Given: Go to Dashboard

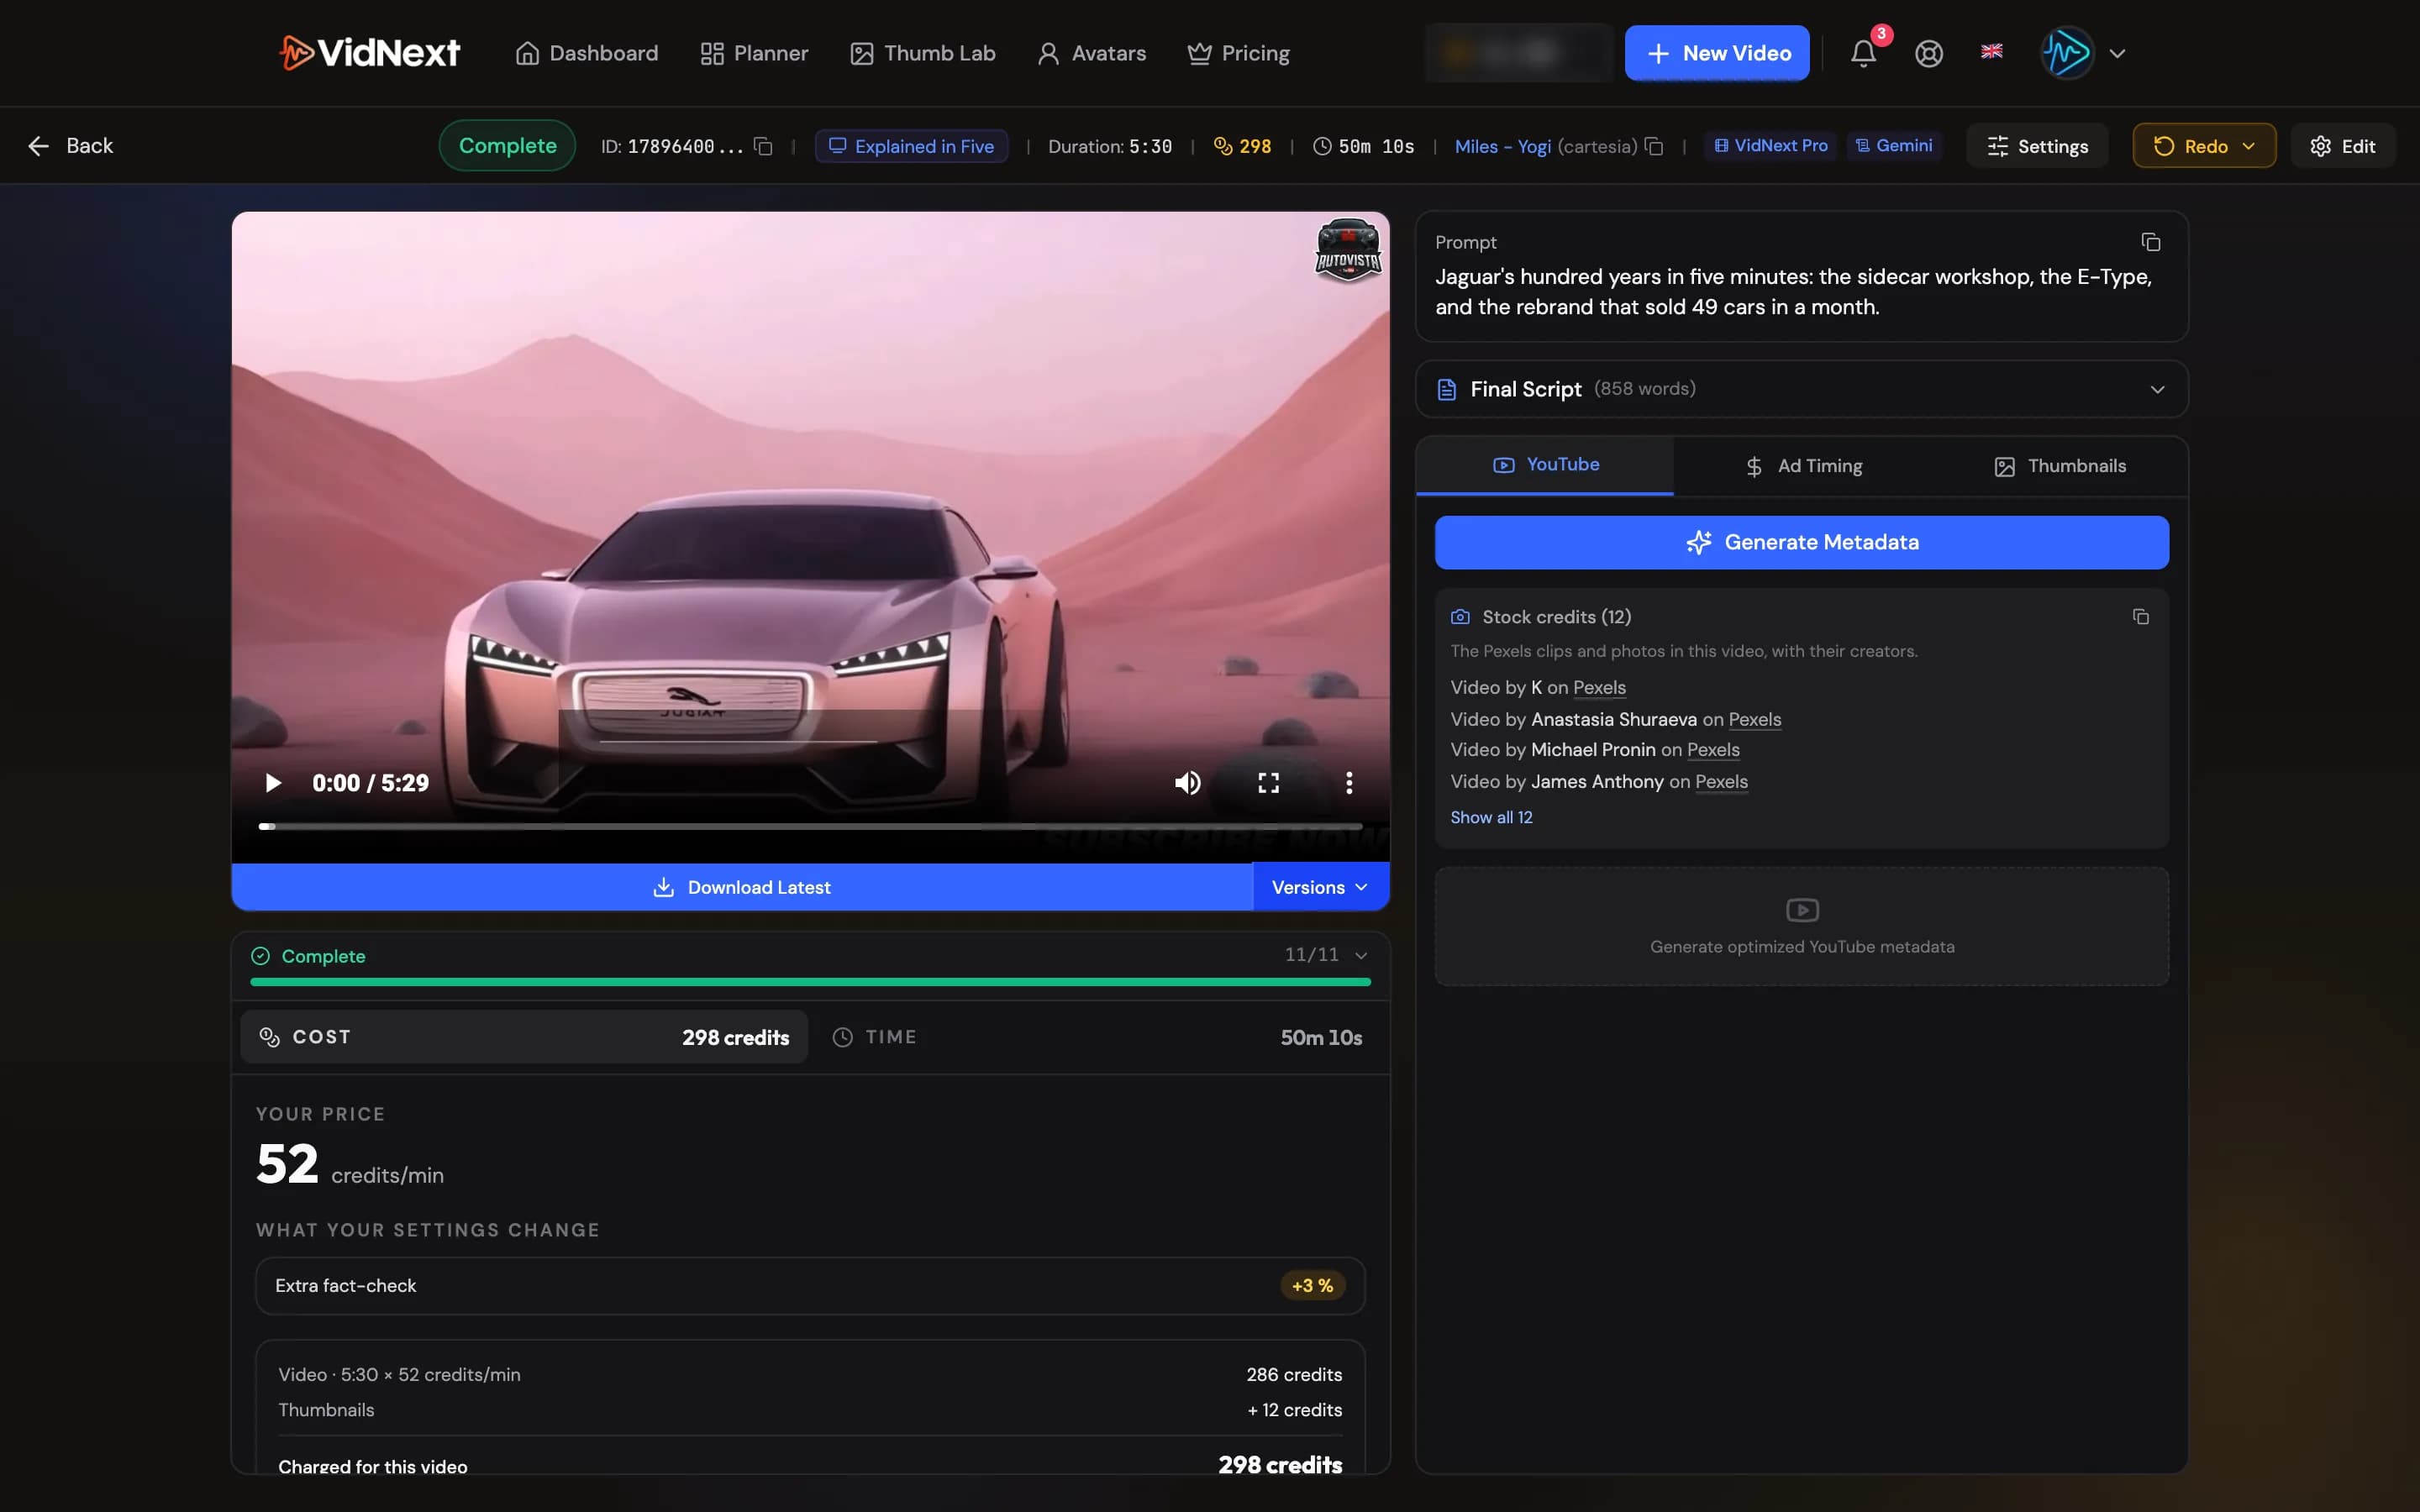Looking at the screenshot, I should pos(586,53).
